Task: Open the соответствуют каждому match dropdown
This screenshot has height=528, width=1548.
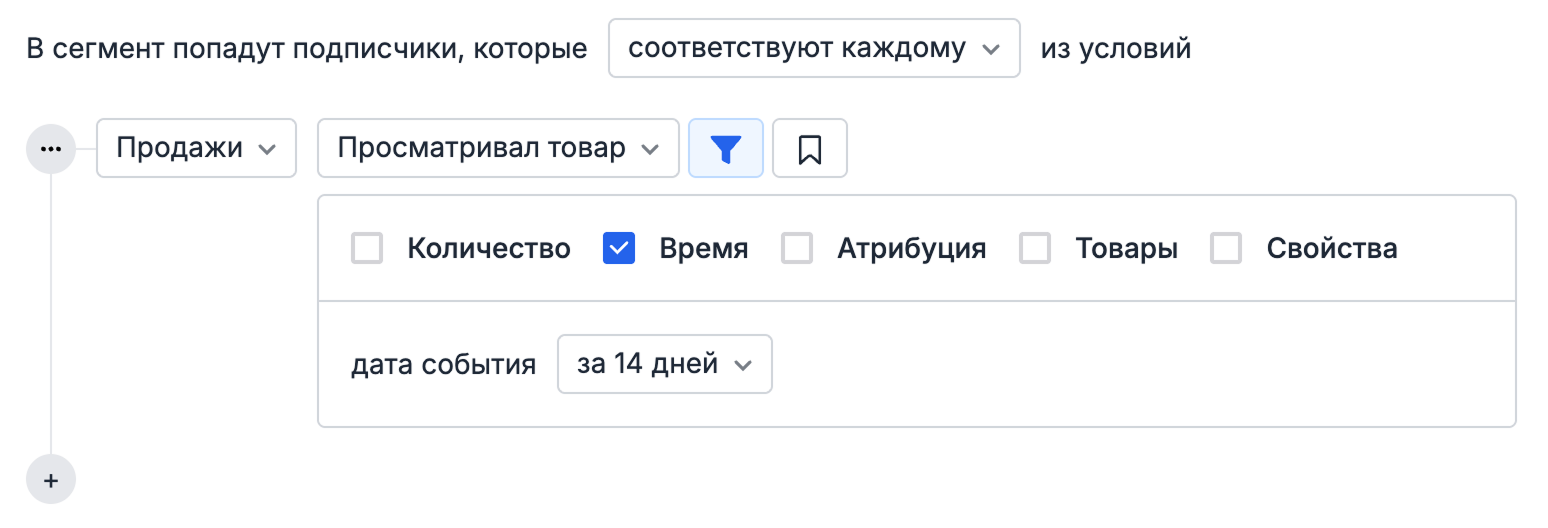Action: (x=798, y=49)
